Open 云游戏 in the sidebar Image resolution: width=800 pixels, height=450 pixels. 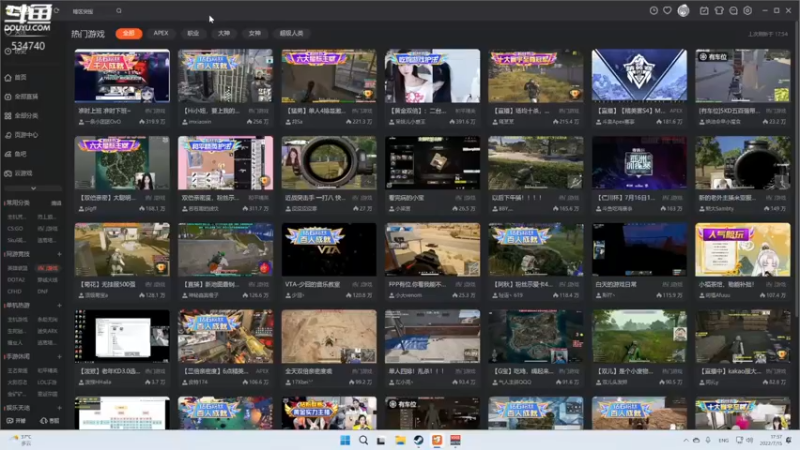click(x=19, y=173)
